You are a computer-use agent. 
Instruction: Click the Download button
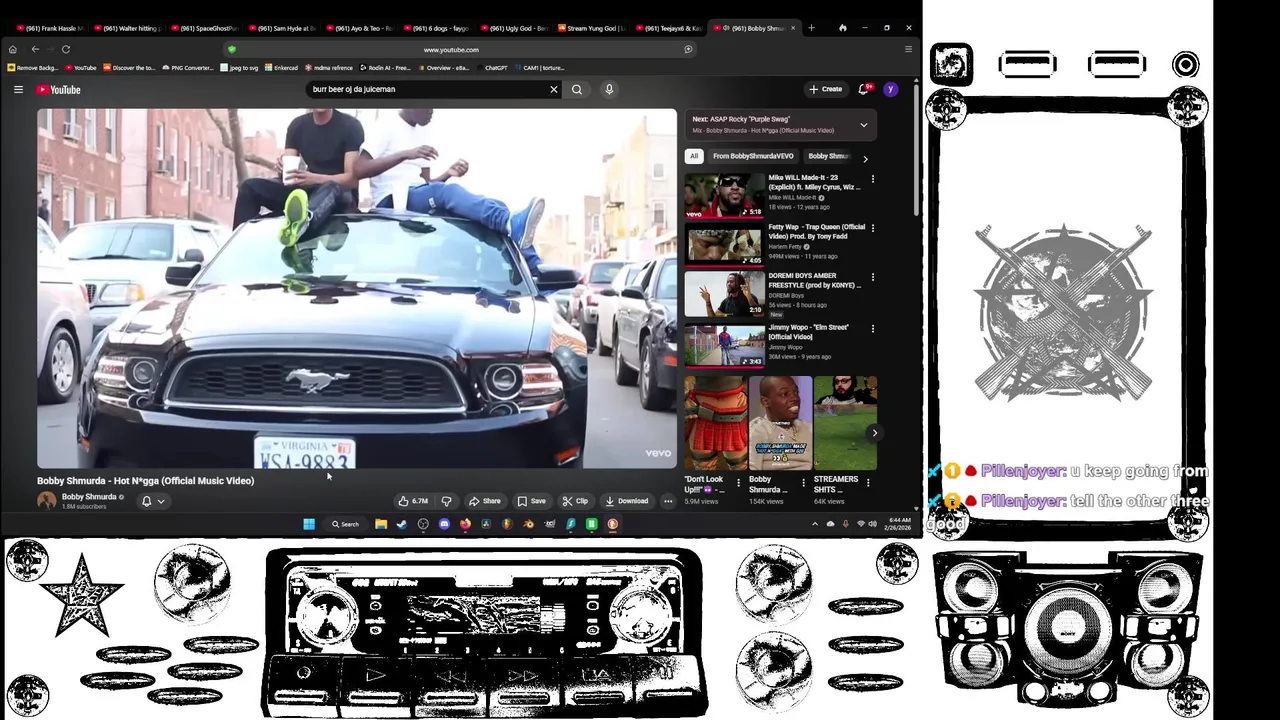click(627, 501)
